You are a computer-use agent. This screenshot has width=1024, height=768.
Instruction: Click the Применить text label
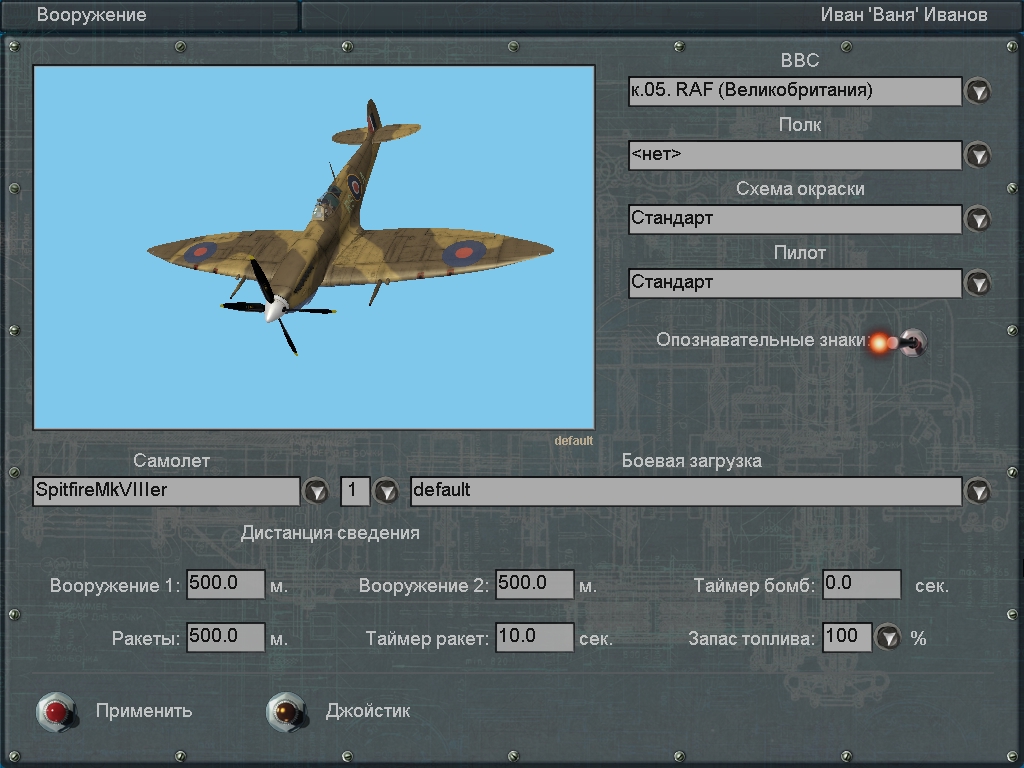tap(144, 711)
